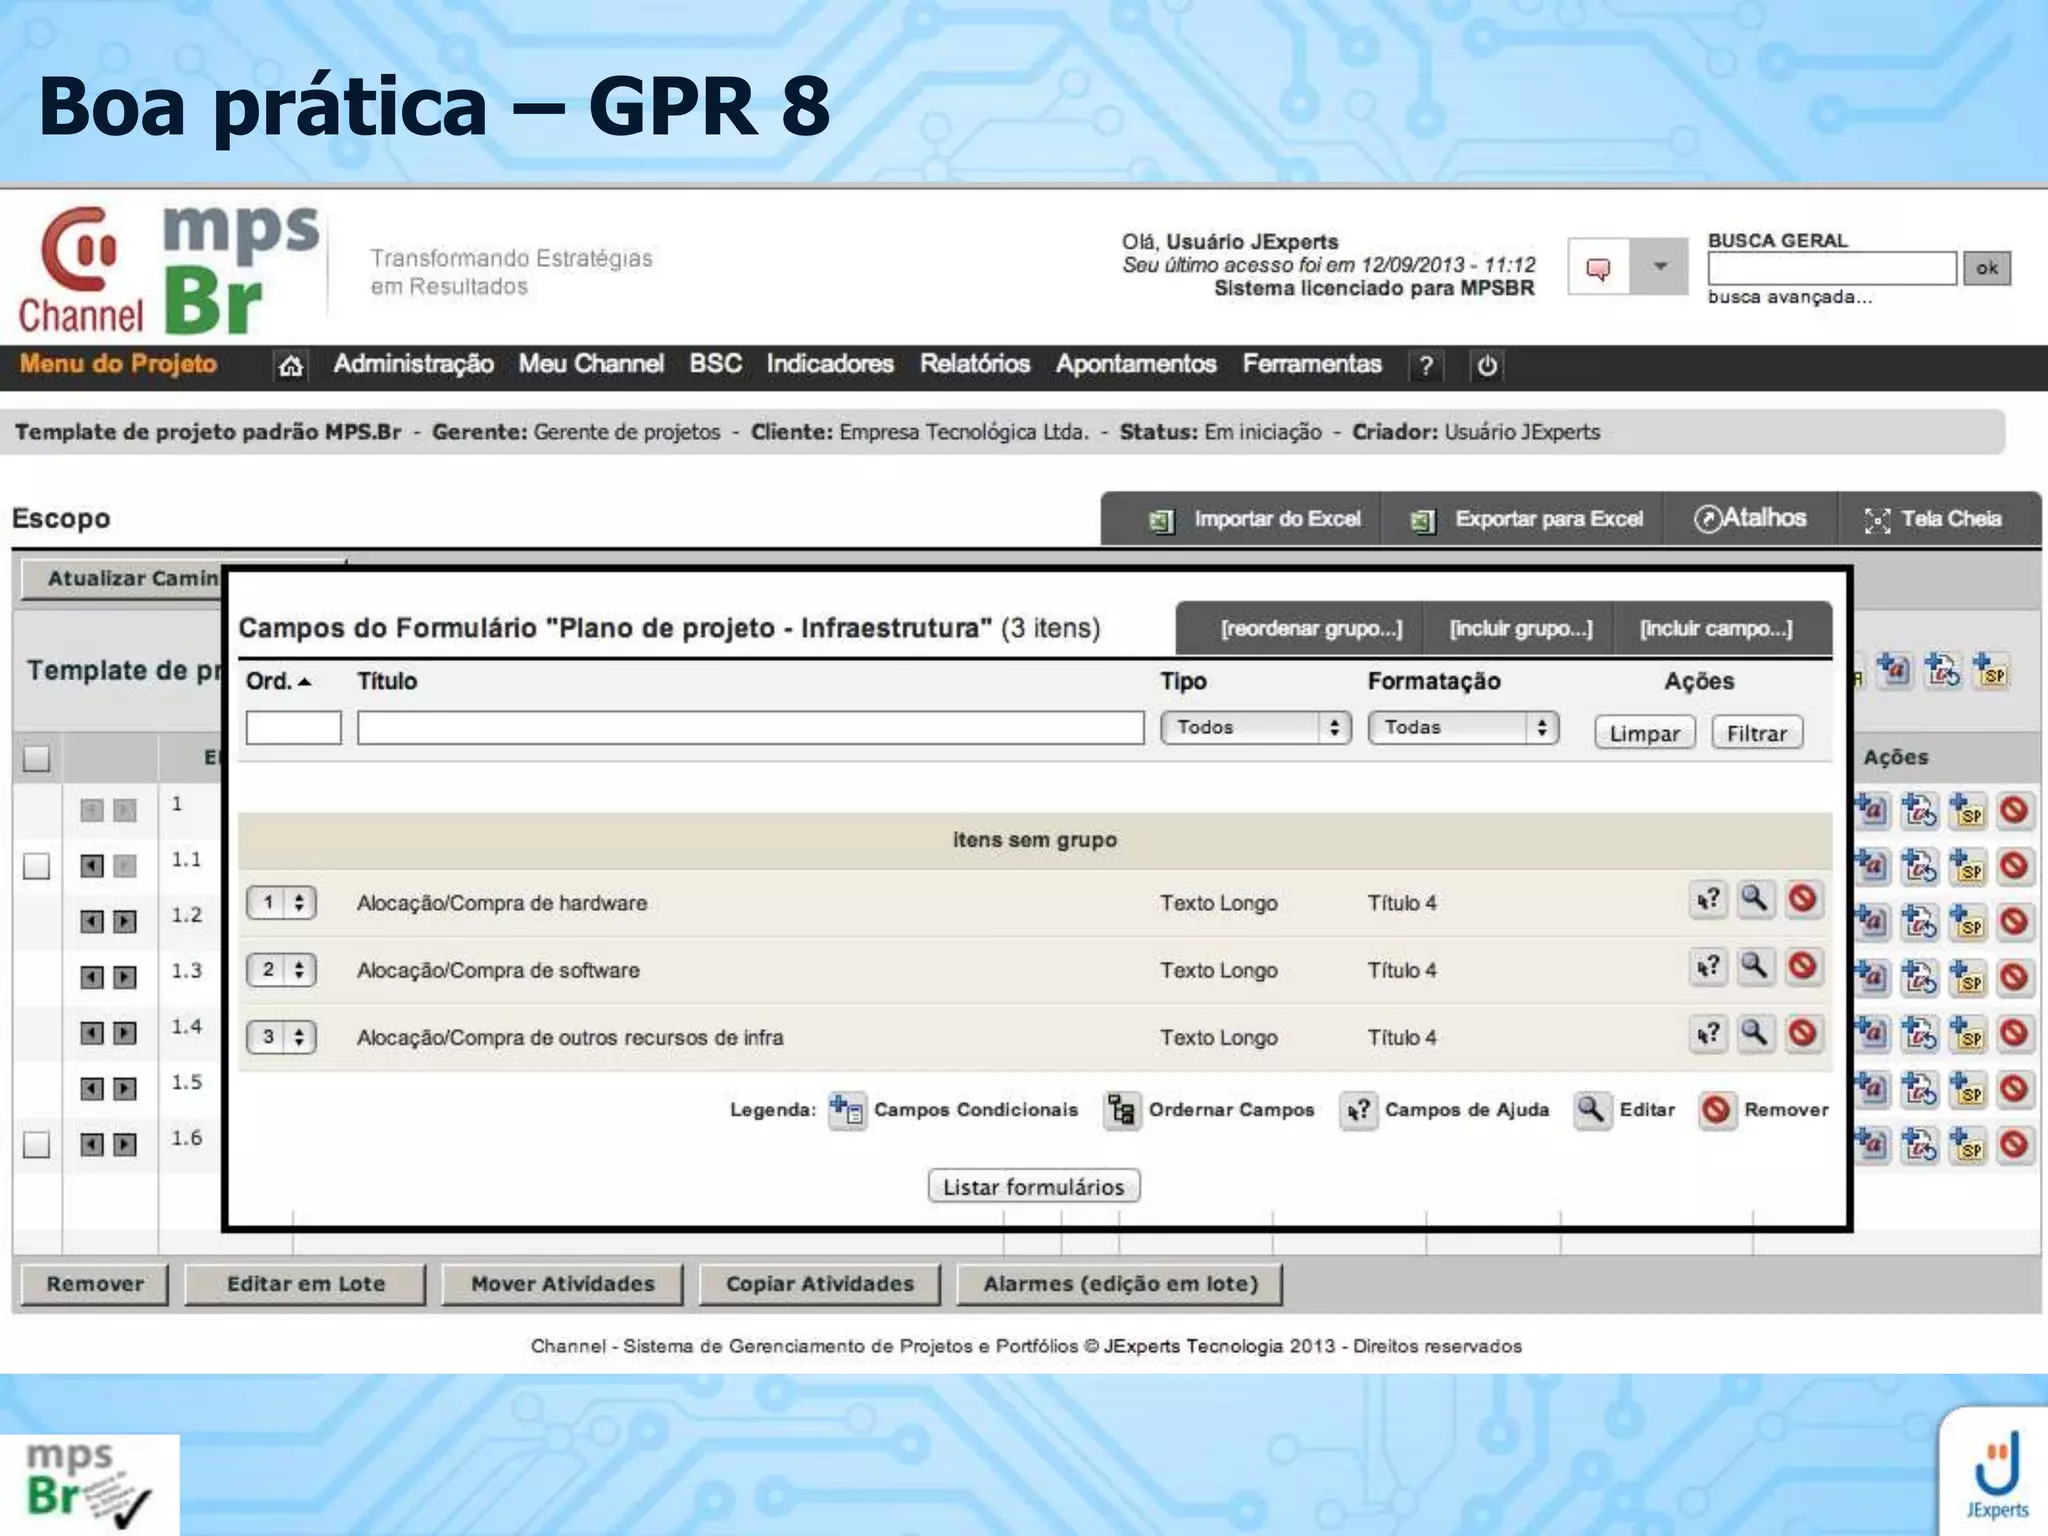Open help fields for Alocação/Compra de hardware
The height and width of the screenshot is (1536, 2048).
[x=1709, y=900]
